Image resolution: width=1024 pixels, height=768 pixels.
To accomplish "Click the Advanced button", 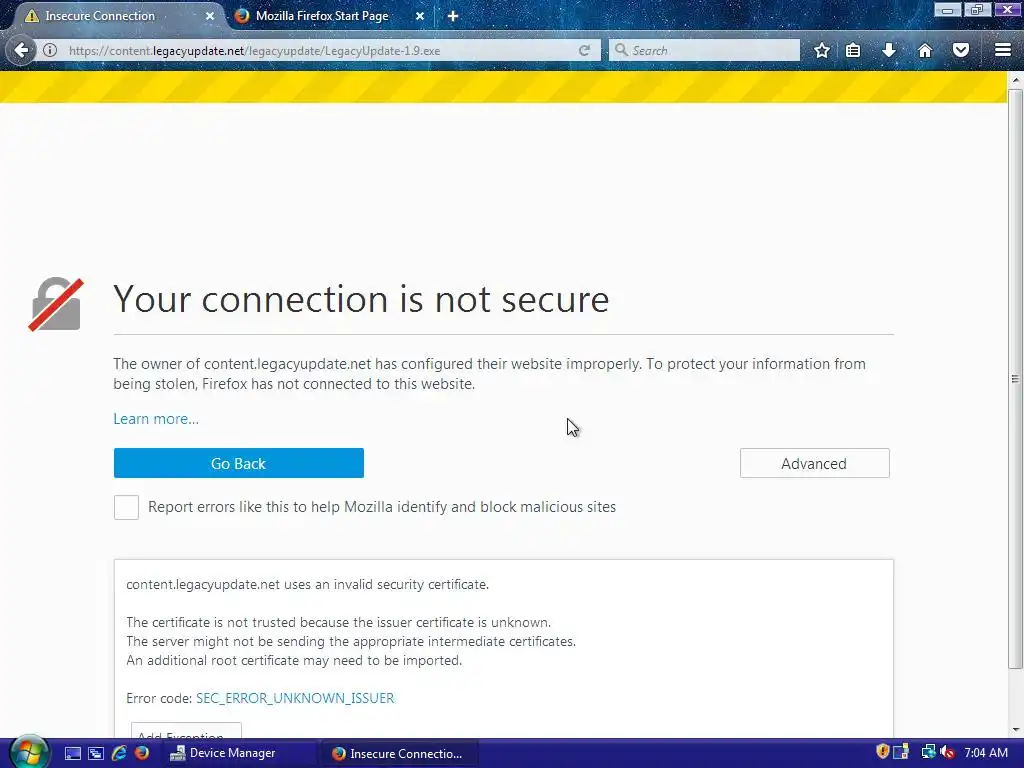I will point(814,463).
